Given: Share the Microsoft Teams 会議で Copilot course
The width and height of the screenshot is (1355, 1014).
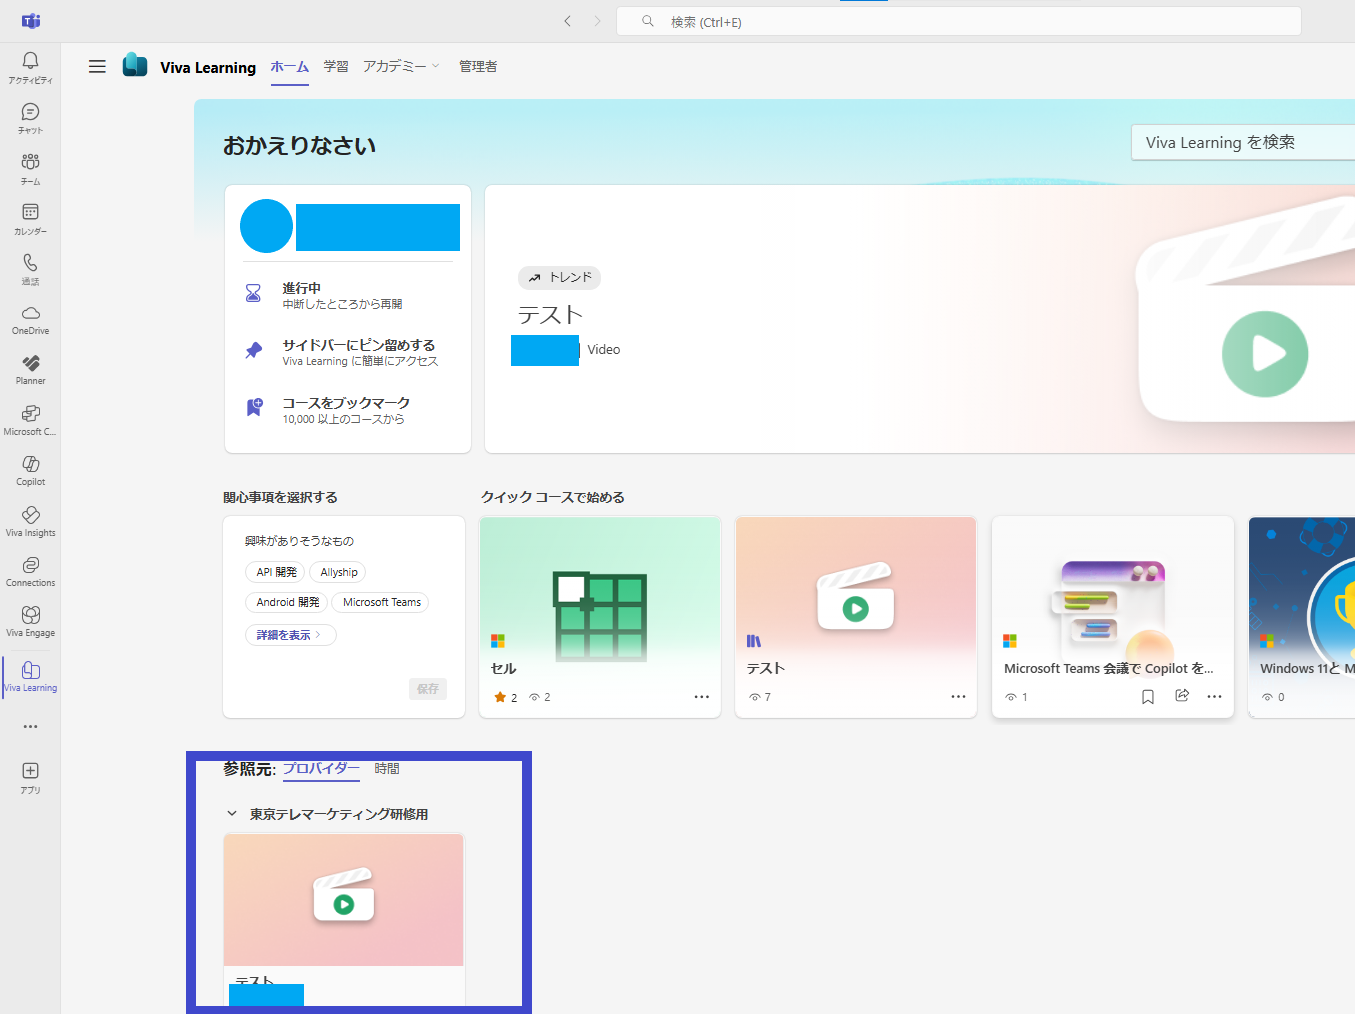Looking at the screenshot, I should point(1182,696).
